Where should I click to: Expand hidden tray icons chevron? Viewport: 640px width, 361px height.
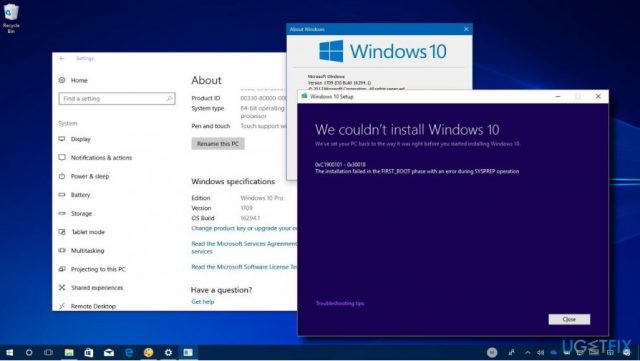527,352
